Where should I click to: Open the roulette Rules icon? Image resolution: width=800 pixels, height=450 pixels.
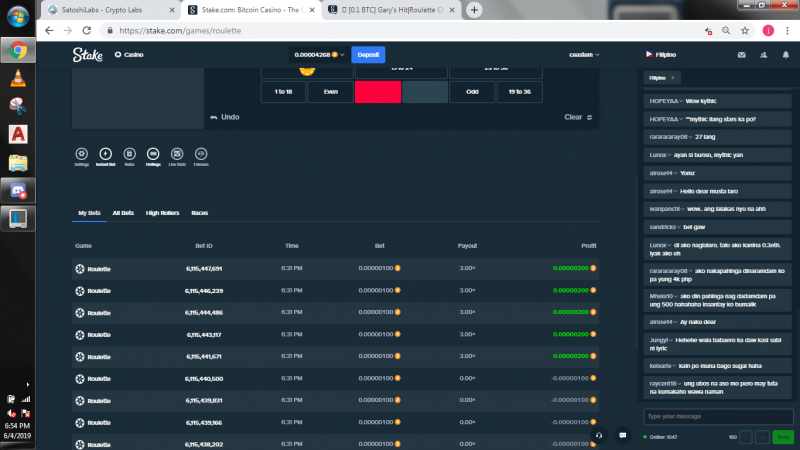(130, 156)
